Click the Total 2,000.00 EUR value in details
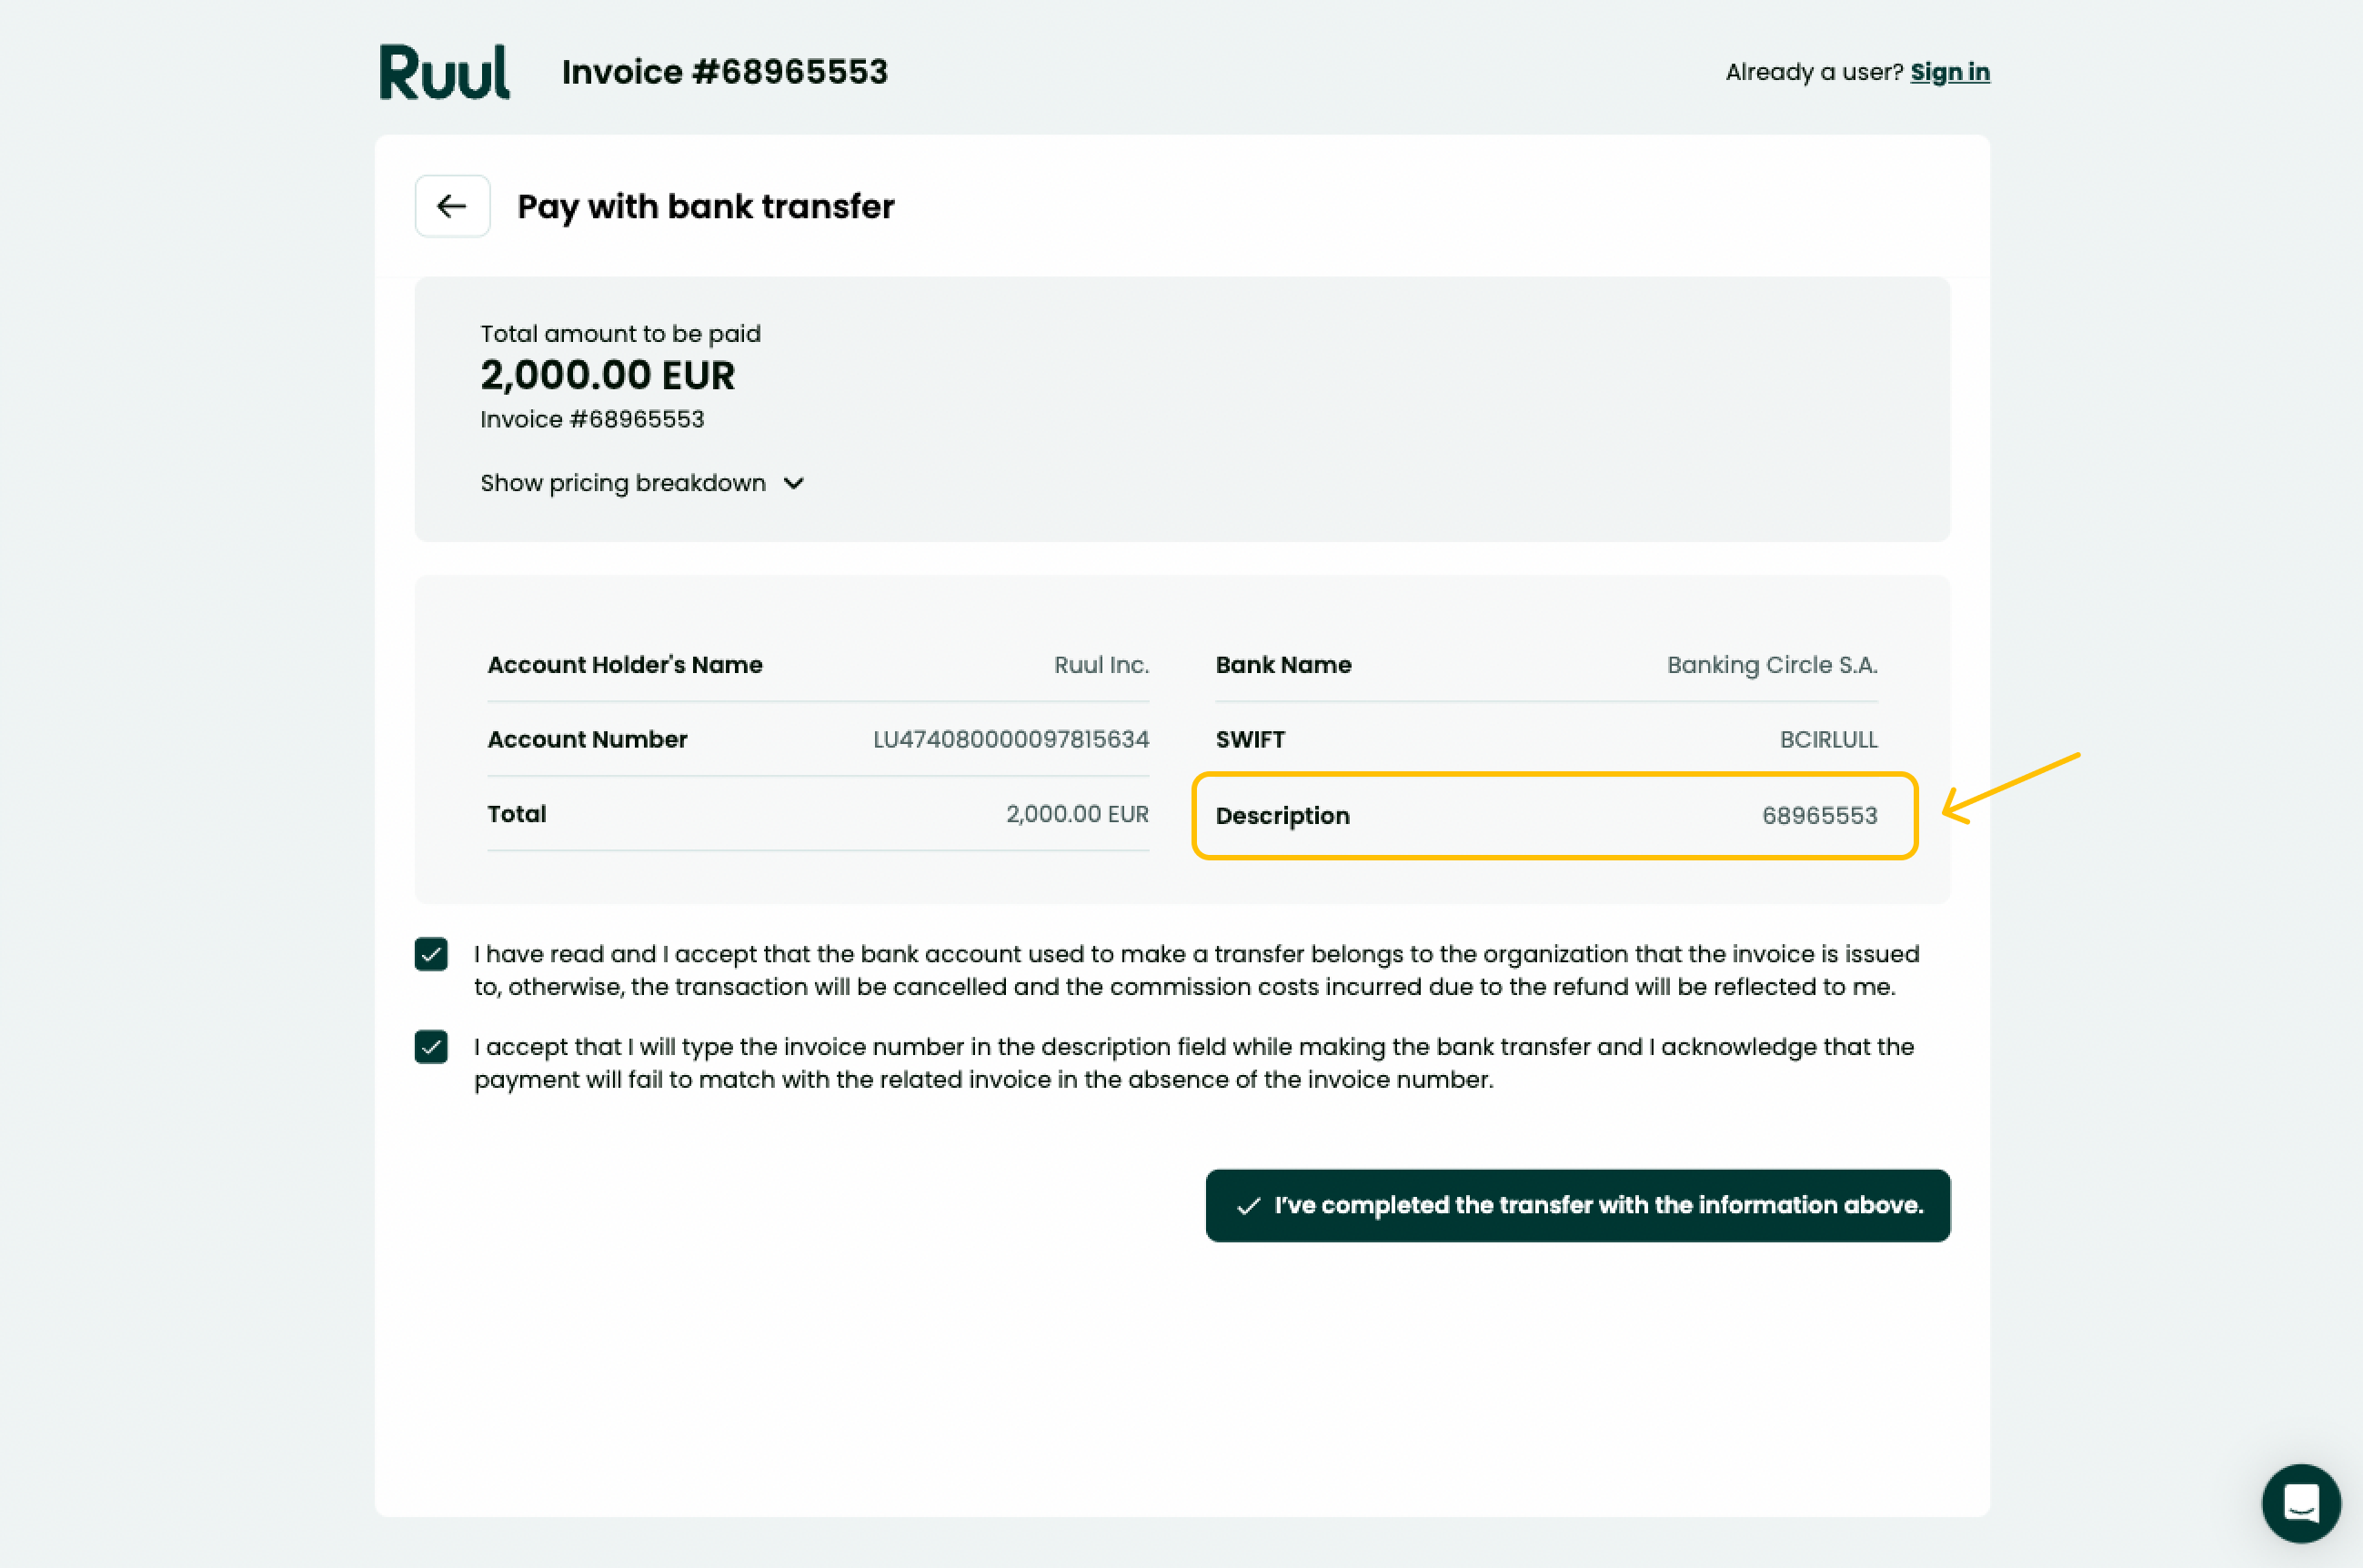The height and width of the screenshot is (1568, 2363). click(1078, 814)
